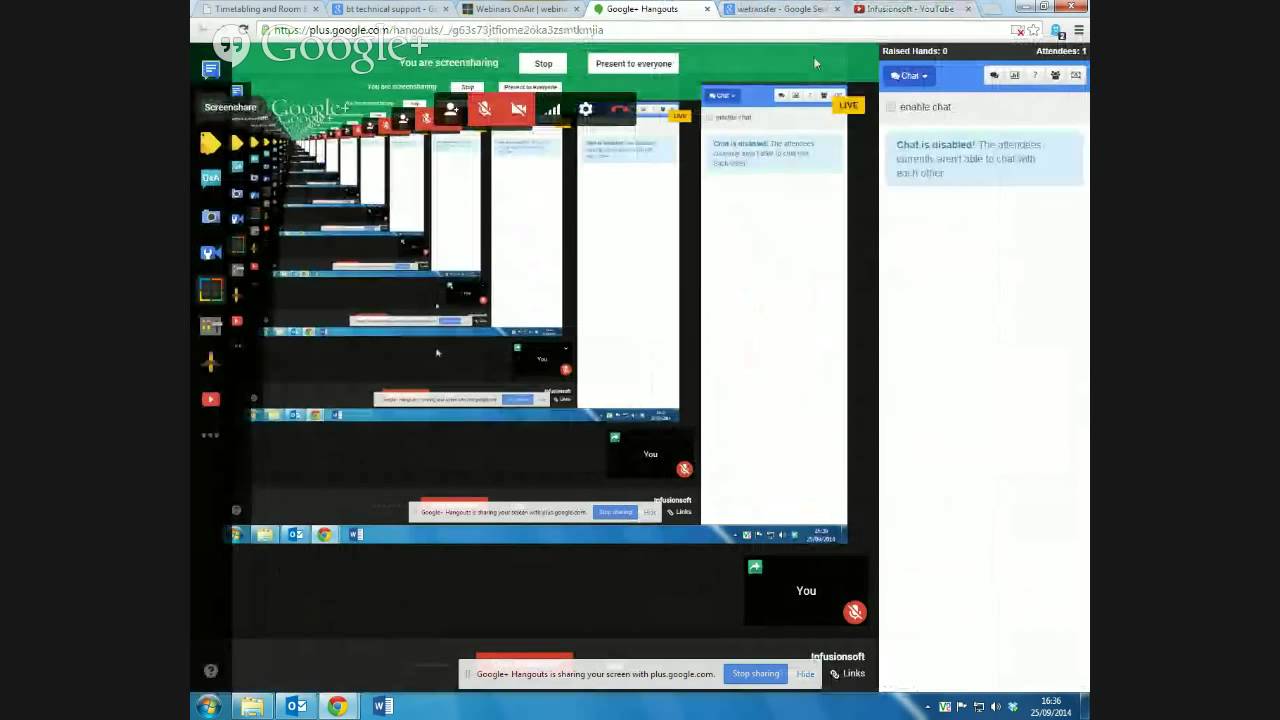Show hidden system tray icons arrow

[927, 707]
